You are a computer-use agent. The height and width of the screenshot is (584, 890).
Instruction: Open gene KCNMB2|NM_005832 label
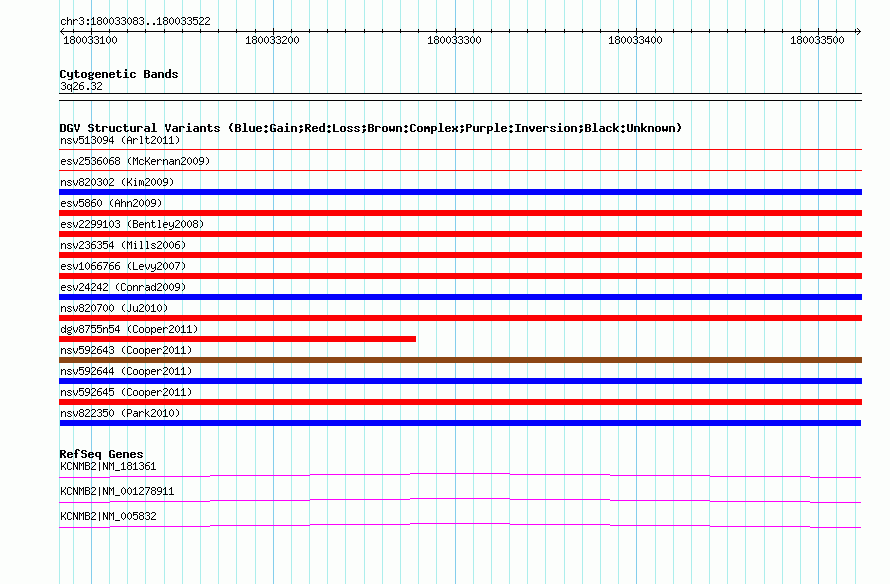coord(108,516)
